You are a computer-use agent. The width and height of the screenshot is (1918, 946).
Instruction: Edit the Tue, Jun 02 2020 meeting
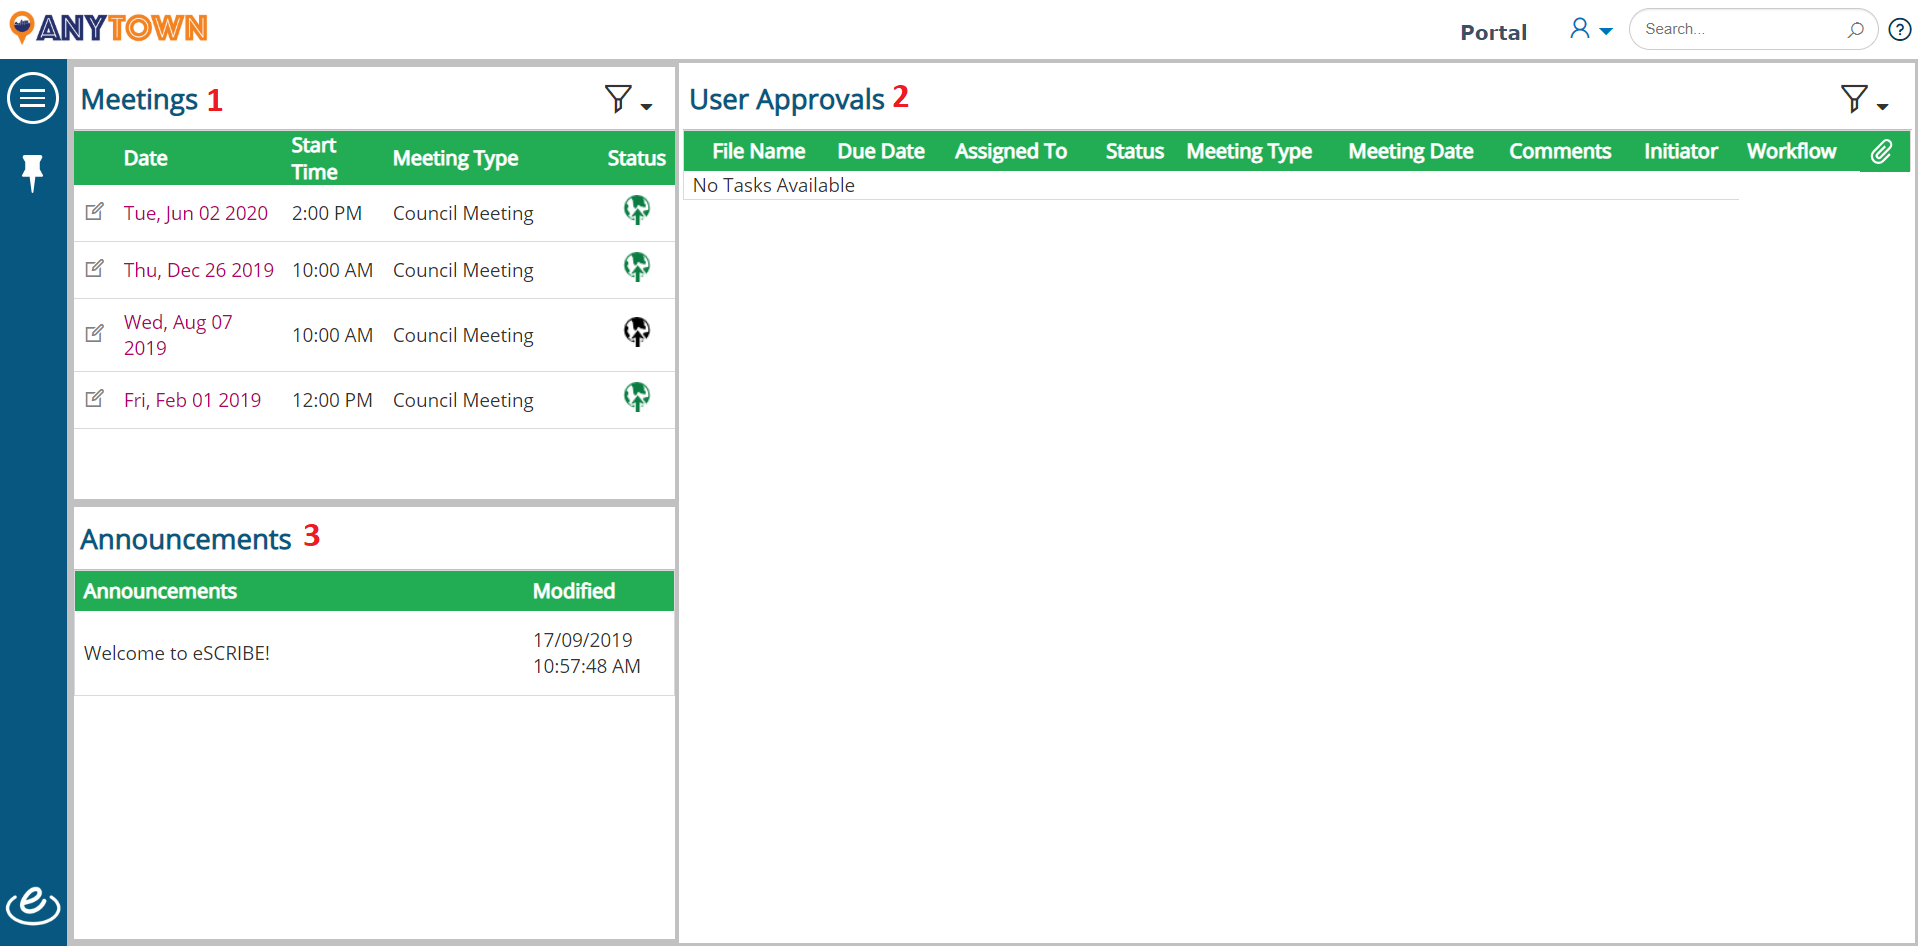pyautogui.click(x=95, y=212)
